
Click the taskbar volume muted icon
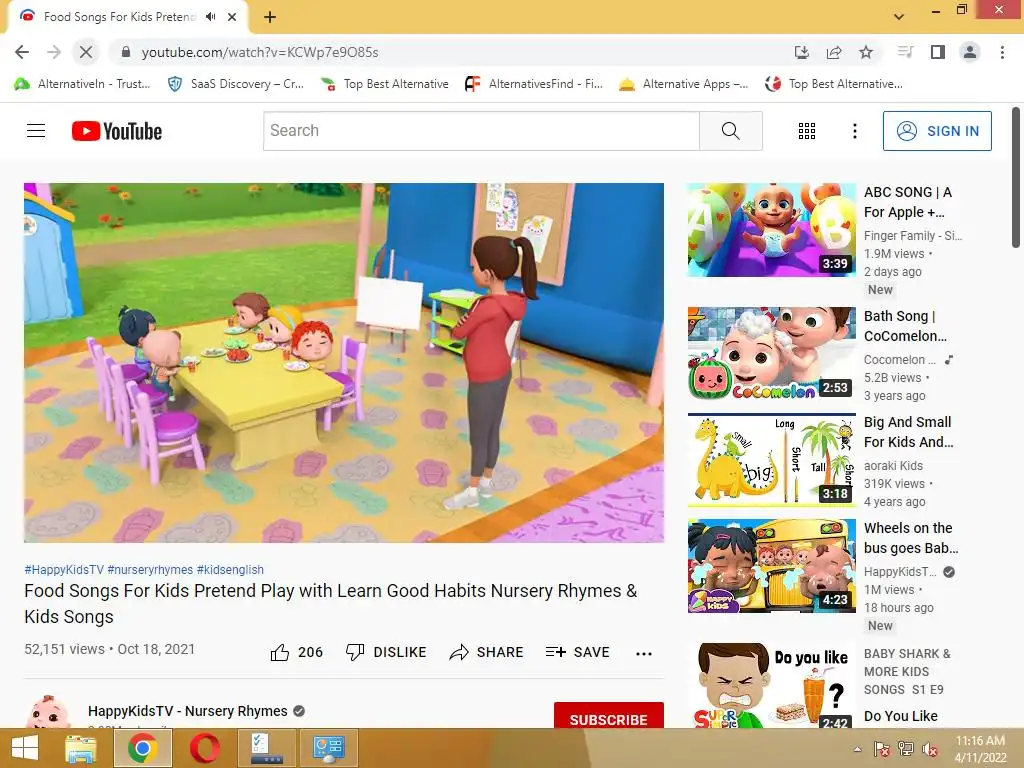[x=930, y=749]
